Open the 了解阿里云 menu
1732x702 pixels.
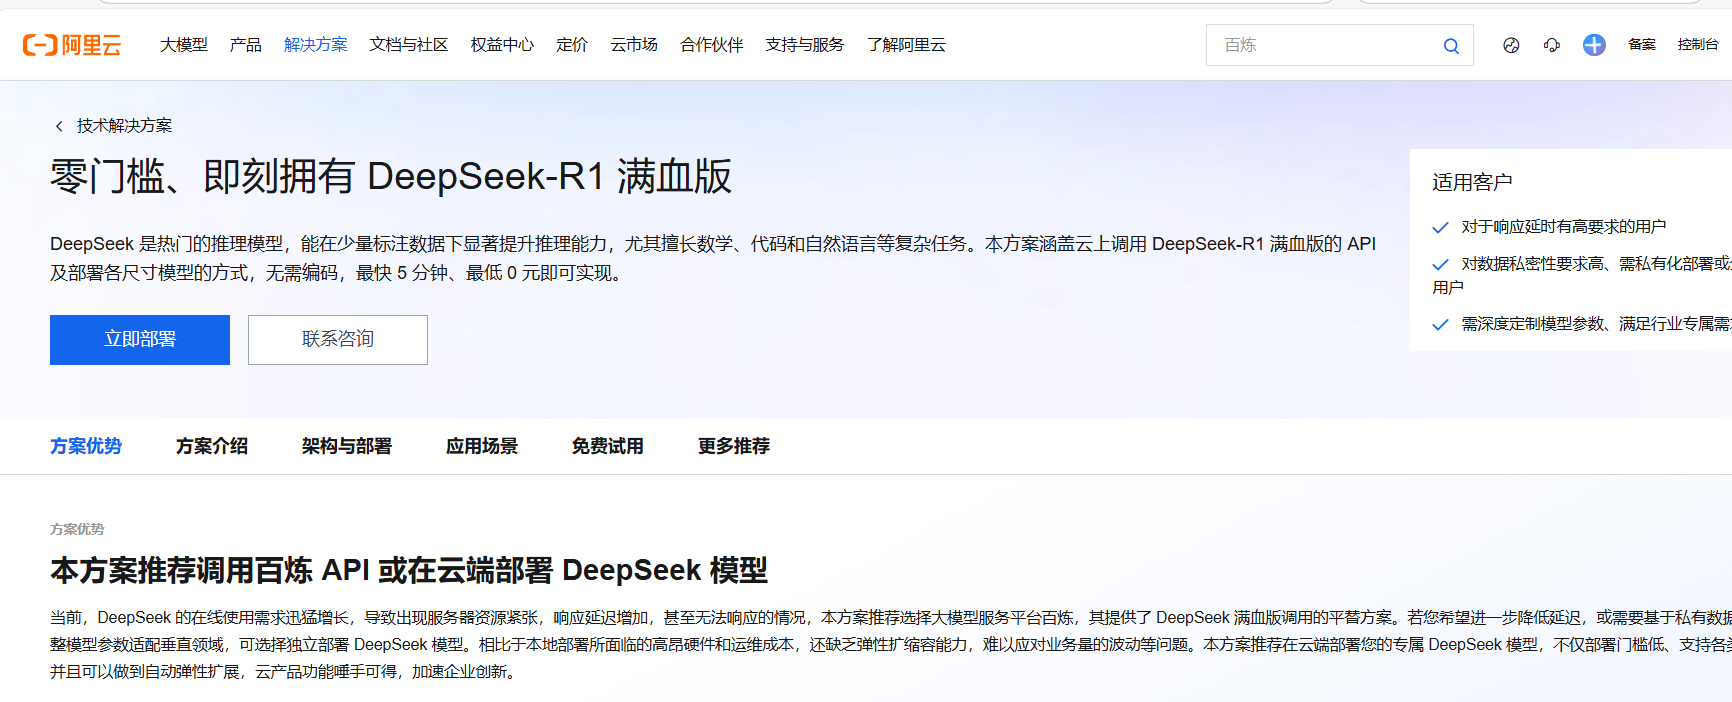906,45
